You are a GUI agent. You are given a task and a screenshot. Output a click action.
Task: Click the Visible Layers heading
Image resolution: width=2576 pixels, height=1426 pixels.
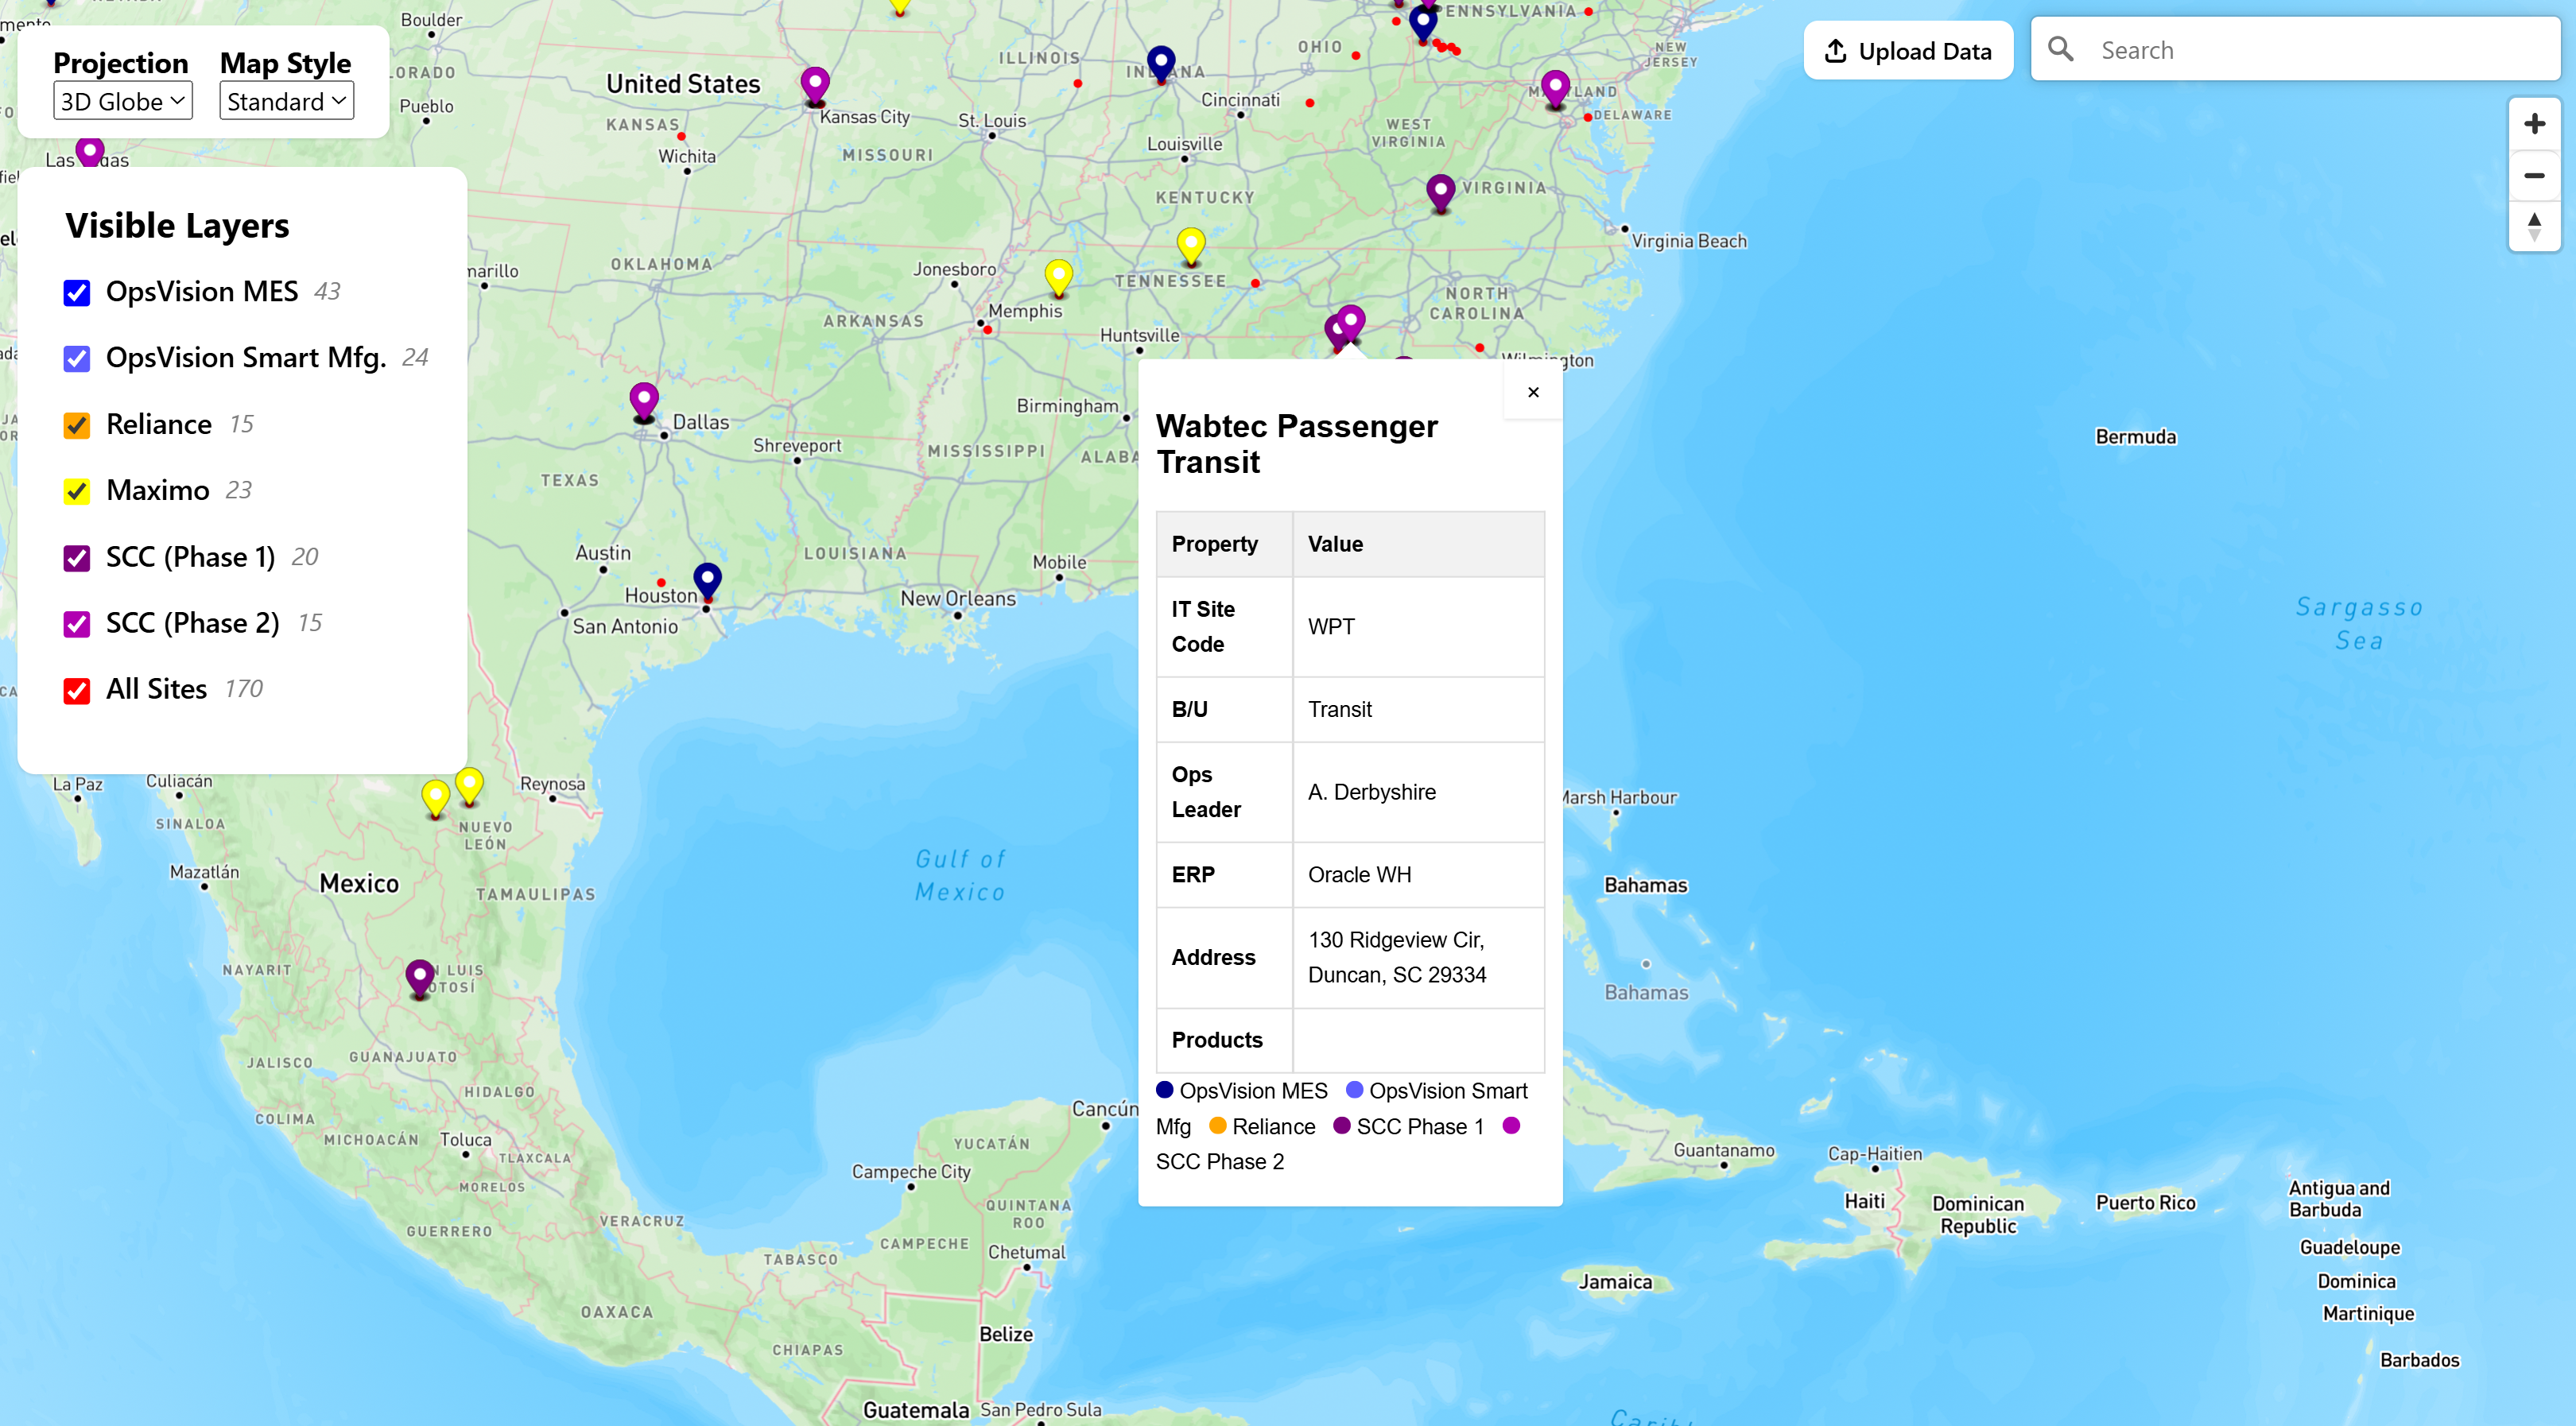pos(177,226)
